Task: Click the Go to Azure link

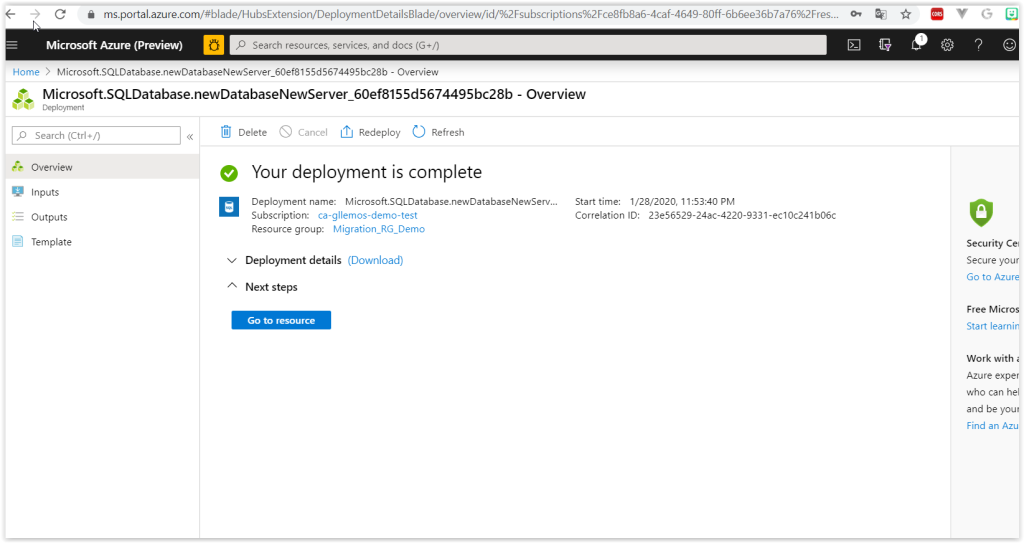Action: [993, 277]
